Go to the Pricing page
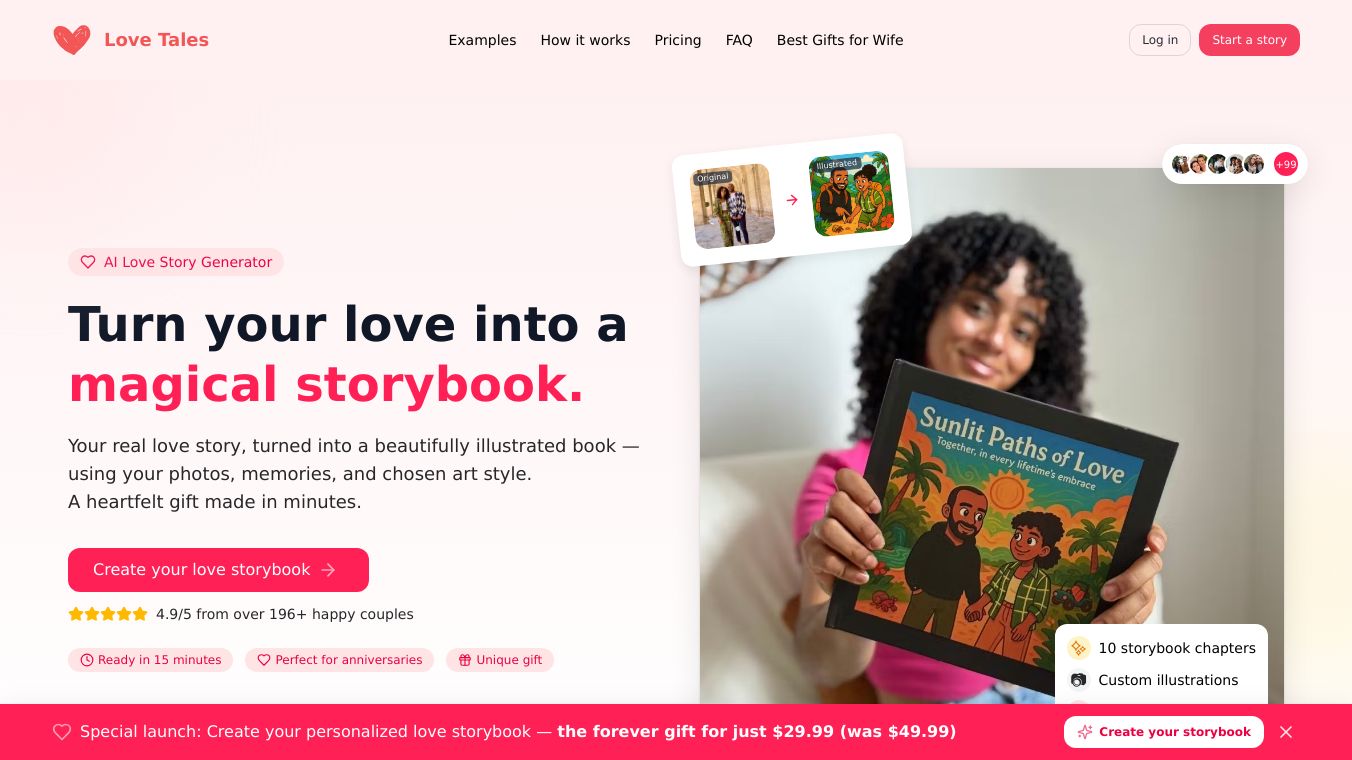Image resolution: width=1352 pixels, height=760 pixels. (x=678, y=40)
